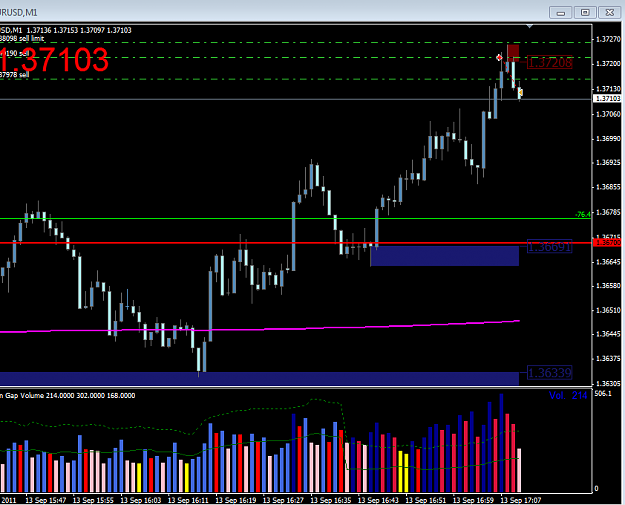625x505 pixels.
Task: Select the blue rectangle zone labeled 1.36339
Action: pyautogui.click(x=259, y=378)
